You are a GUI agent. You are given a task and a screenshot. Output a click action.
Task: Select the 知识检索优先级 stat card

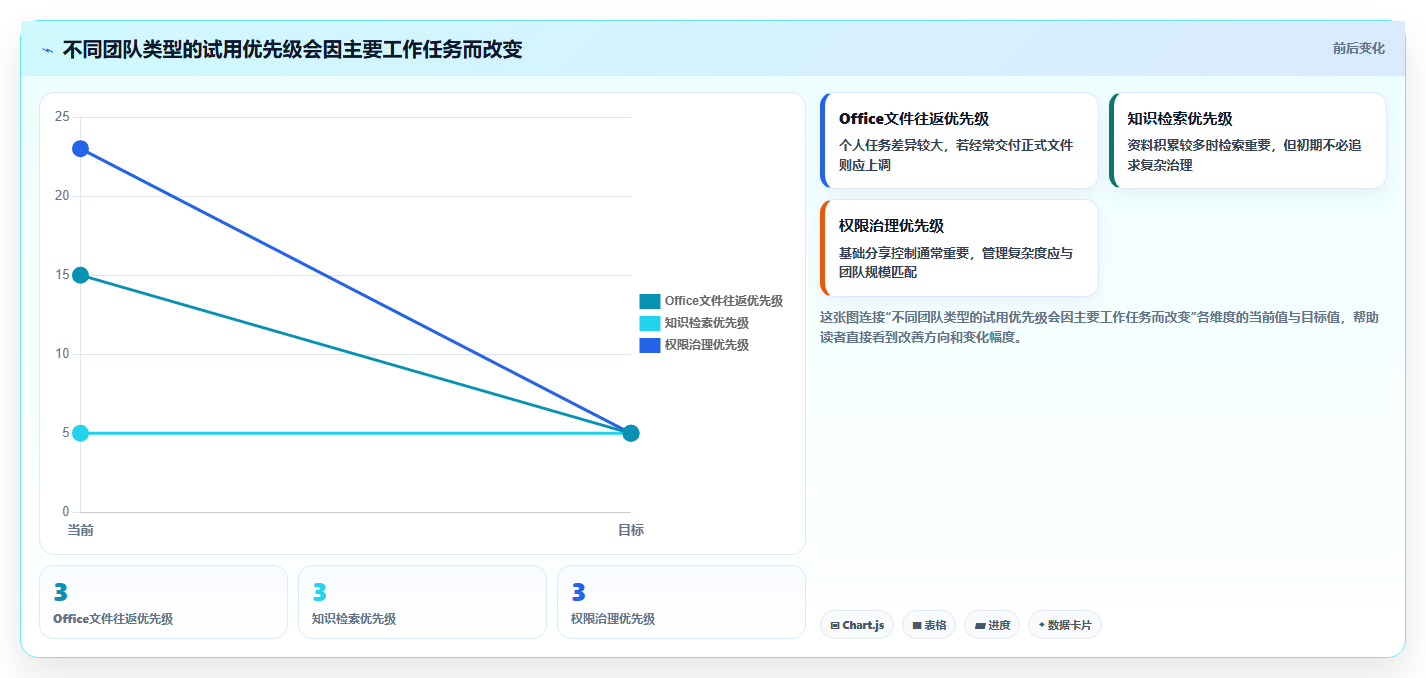click(422, 602)
